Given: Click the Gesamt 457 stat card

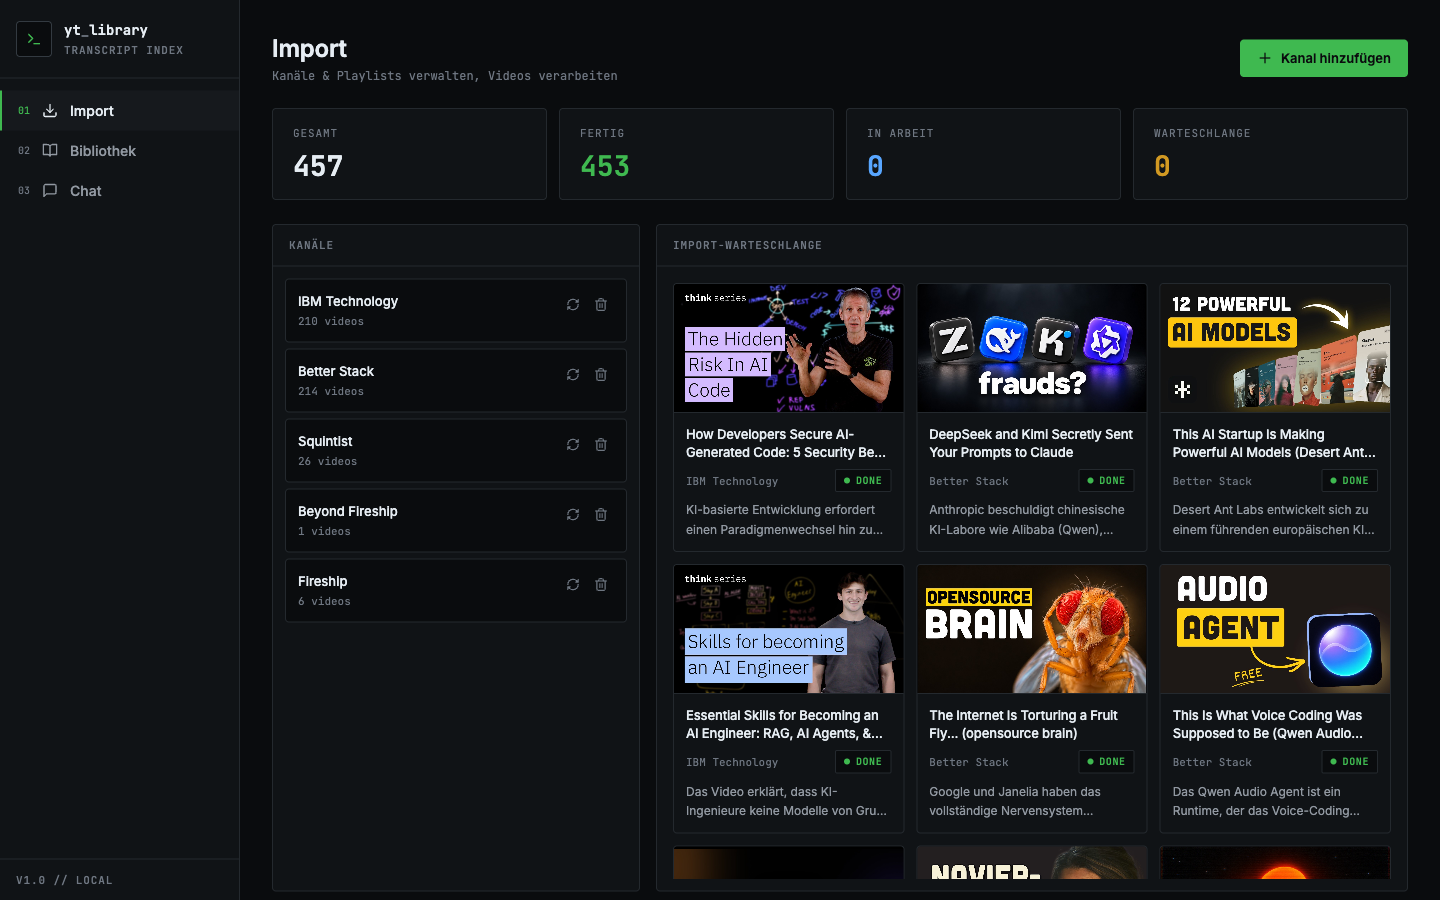Looking at the screenshot, I should tap(409, 154).
